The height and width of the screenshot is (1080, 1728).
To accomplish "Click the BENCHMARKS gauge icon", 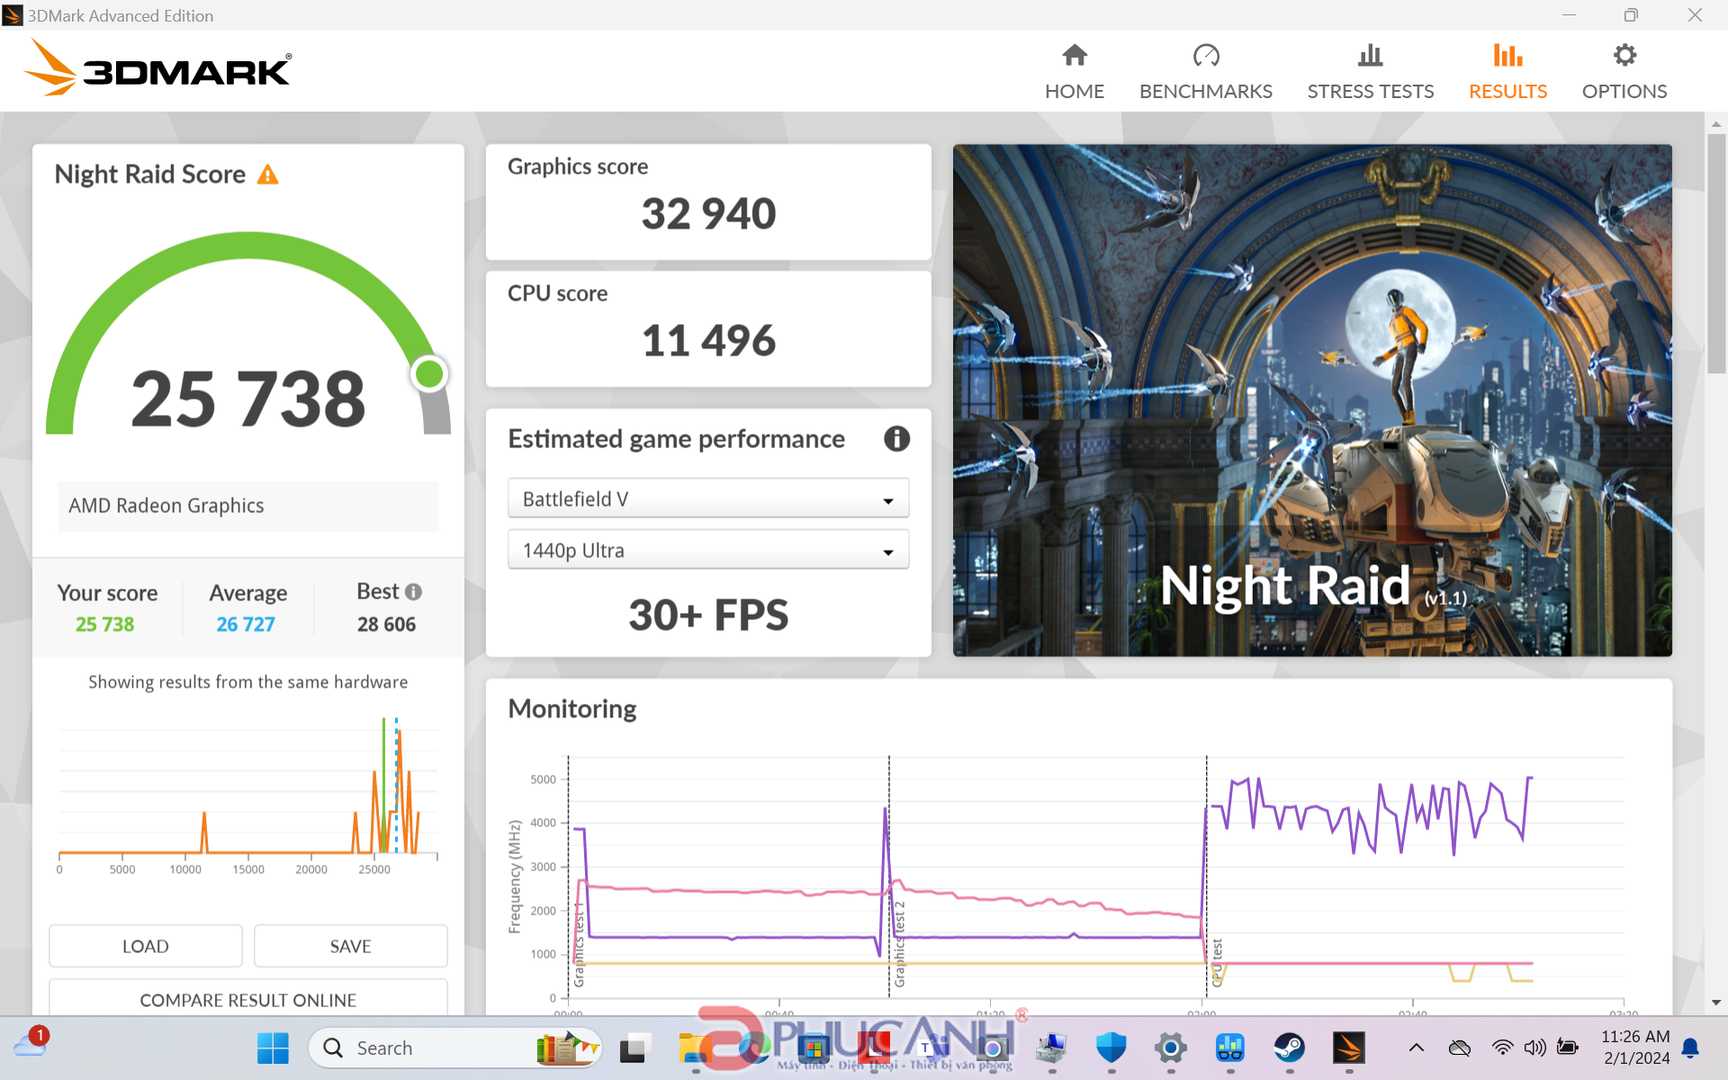I will click(1206, 55).
